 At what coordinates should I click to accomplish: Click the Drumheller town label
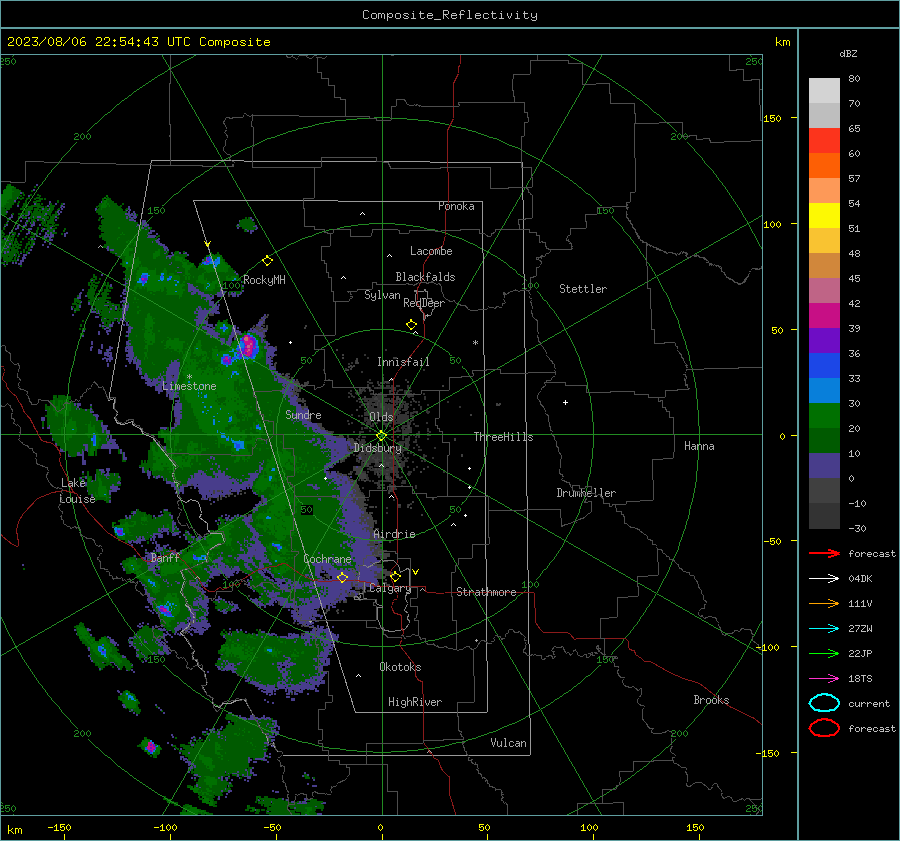click(586, 493)
